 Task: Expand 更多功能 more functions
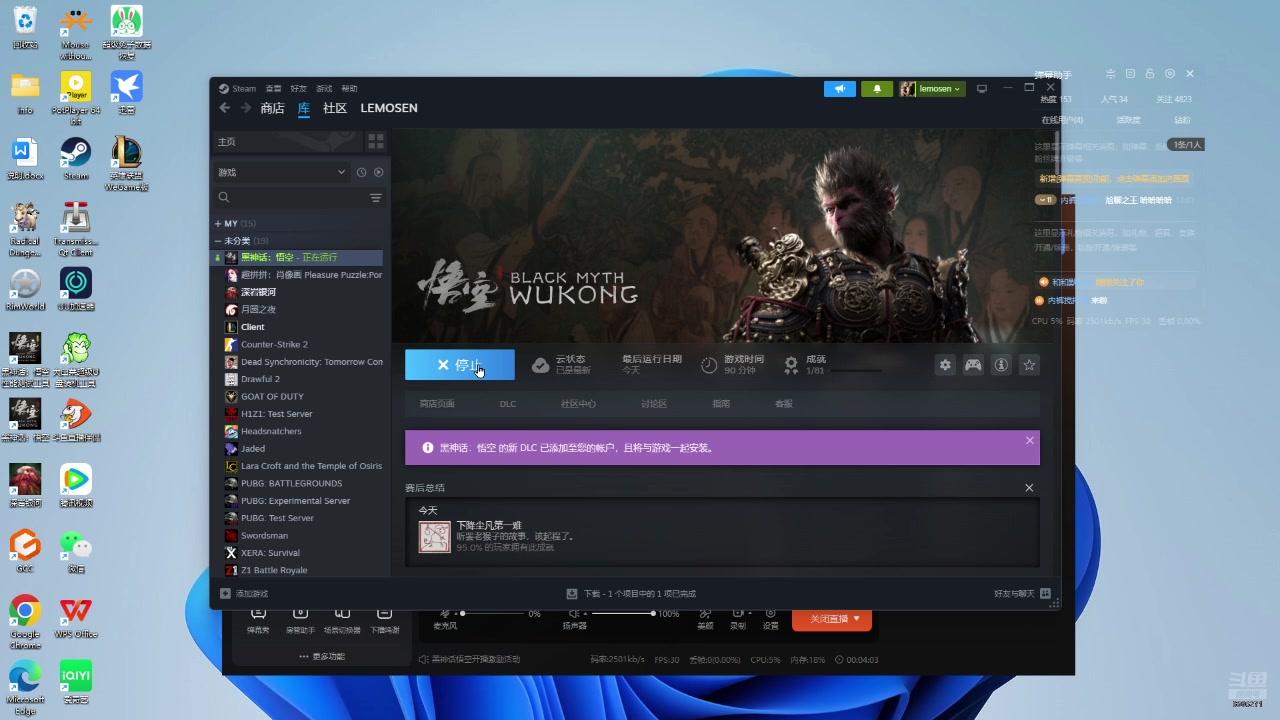[322, 657]
